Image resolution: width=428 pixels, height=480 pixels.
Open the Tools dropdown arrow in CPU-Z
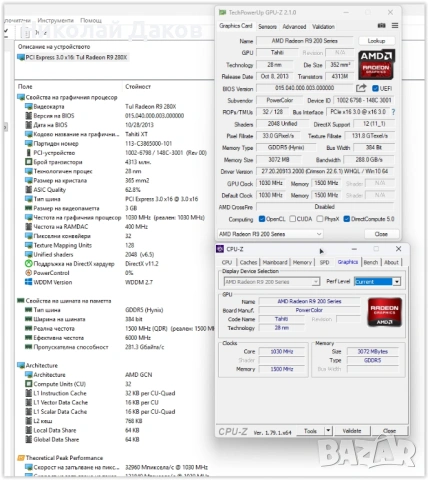[x=328, y=431]
